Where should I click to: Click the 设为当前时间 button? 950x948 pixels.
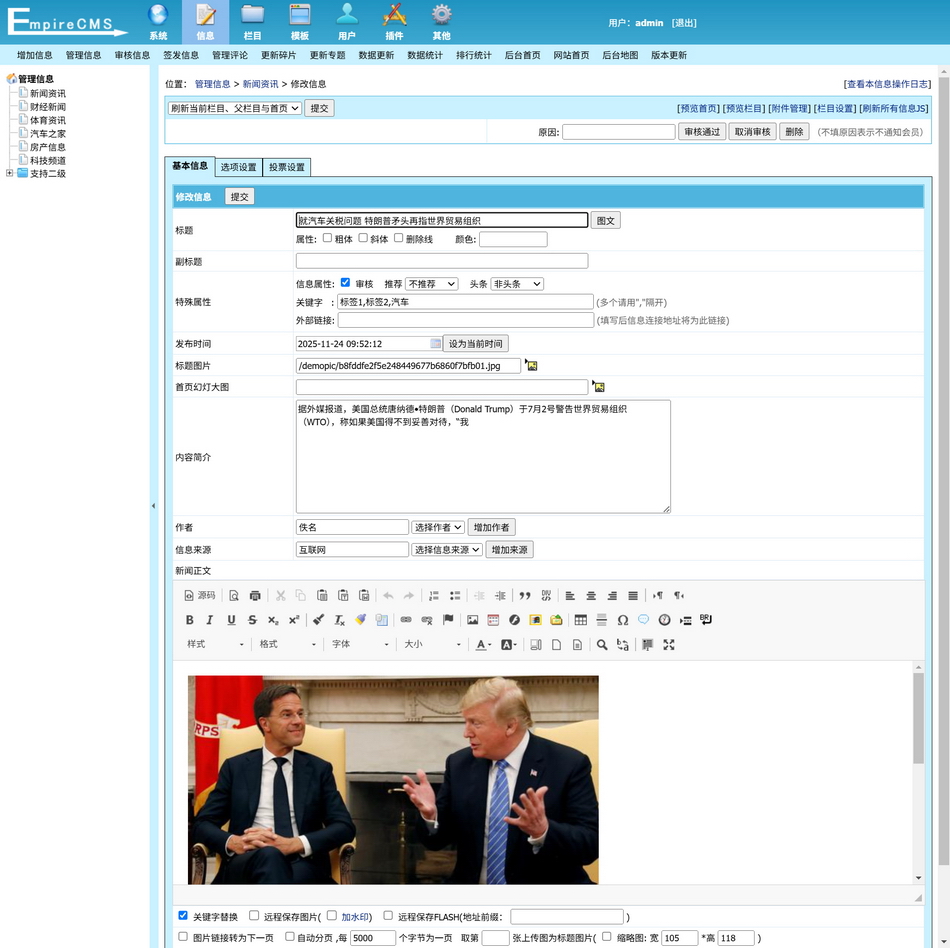click(x=475, y=343)
